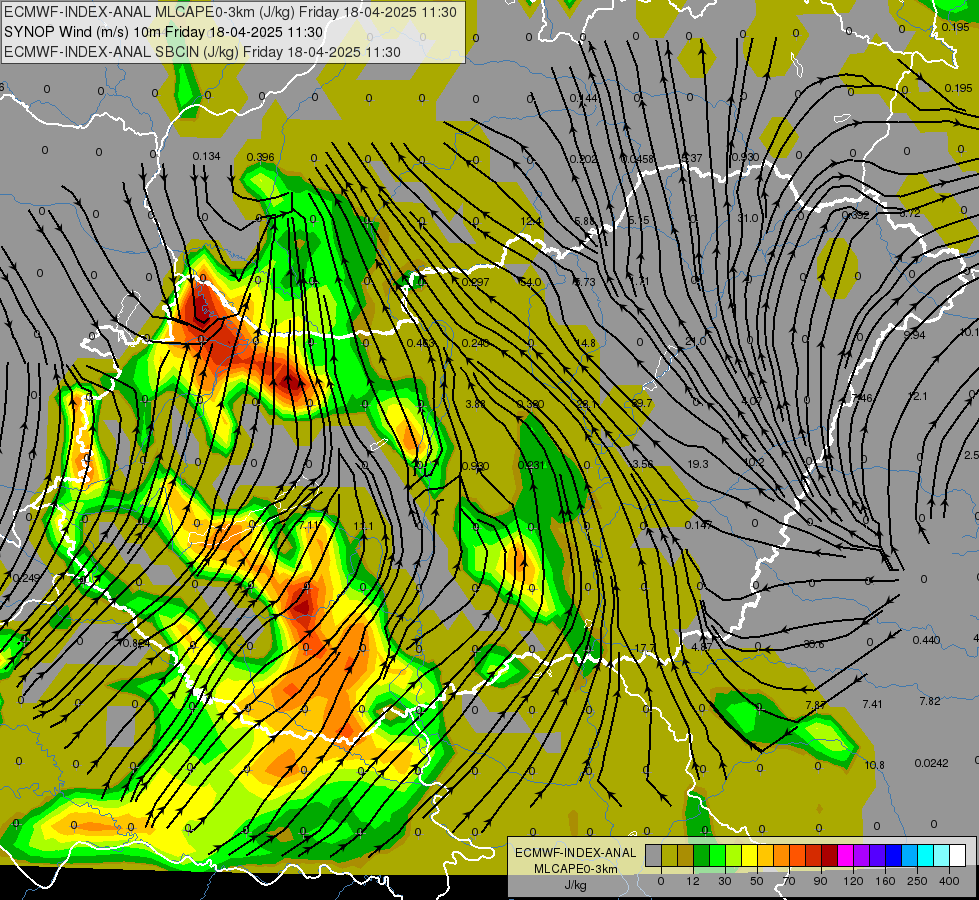The height and width of the screenshot is (900, 979).
Task: Select the map value 12.1
Action: point(917,397)
